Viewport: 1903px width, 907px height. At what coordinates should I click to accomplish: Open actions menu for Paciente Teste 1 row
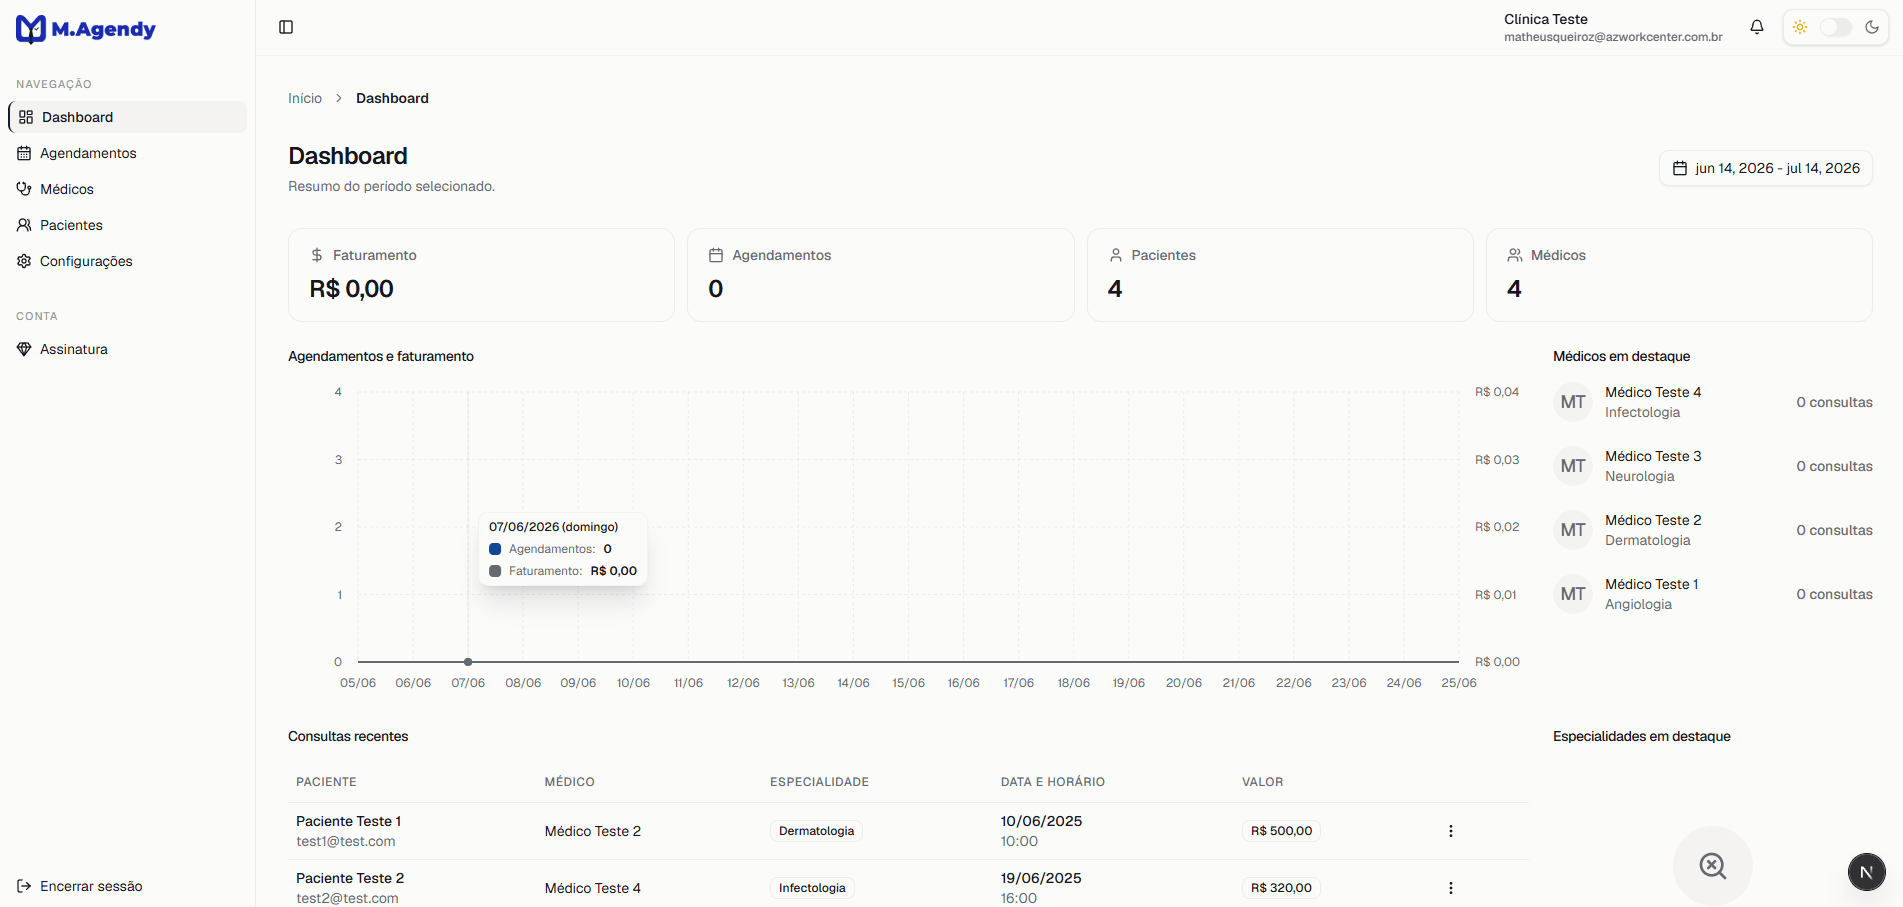(1450, 831)
